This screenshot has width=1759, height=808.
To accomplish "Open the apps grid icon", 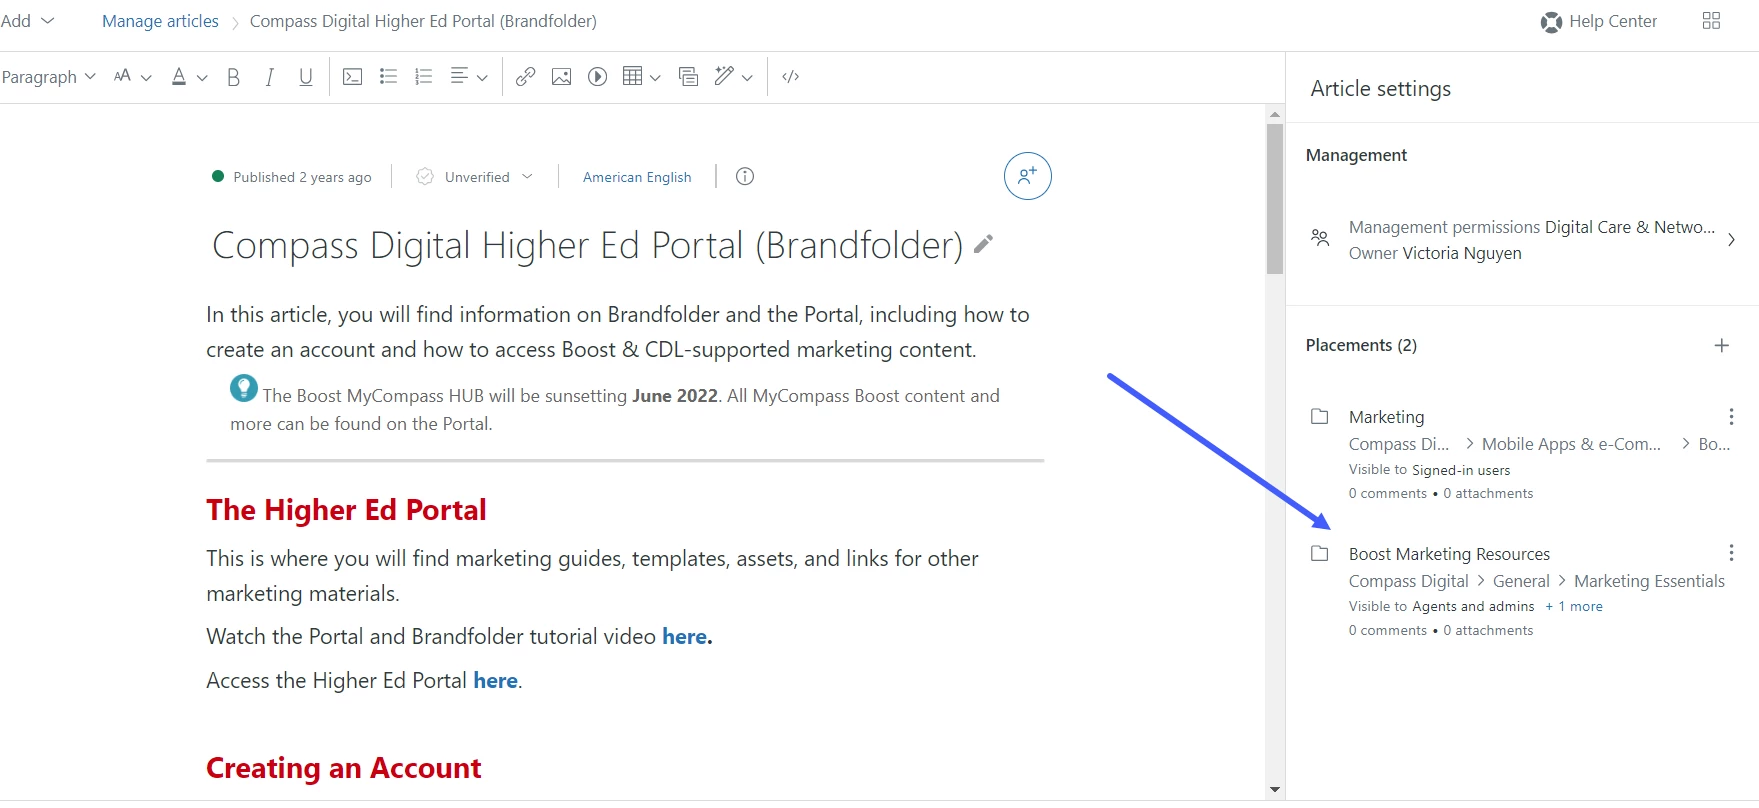I will (1711, 21).
